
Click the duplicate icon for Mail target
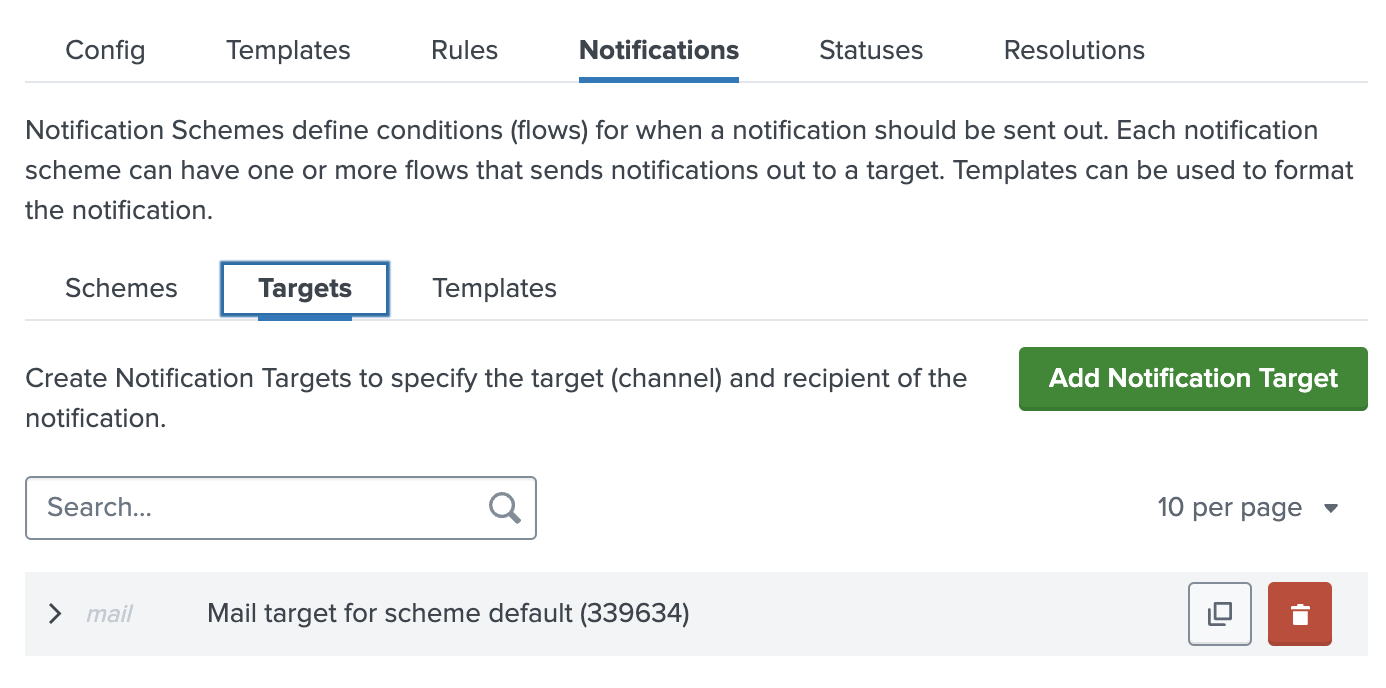tap(1219, 614)
